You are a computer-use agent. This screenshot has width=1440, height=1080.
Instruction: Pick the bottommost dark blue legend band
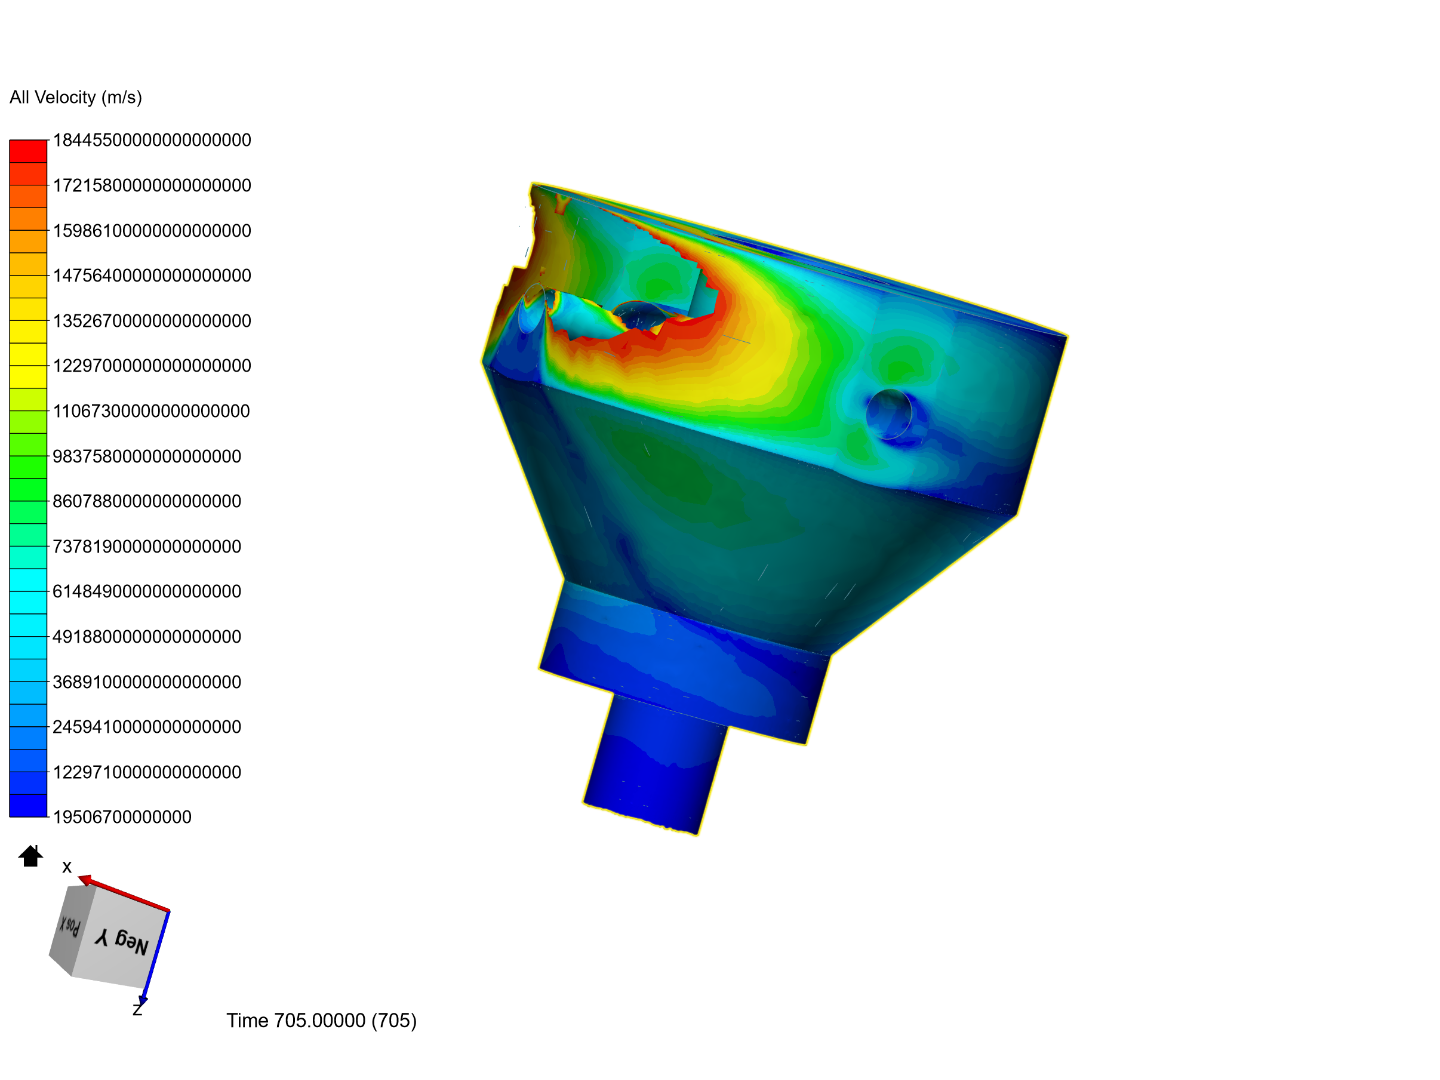28,806
